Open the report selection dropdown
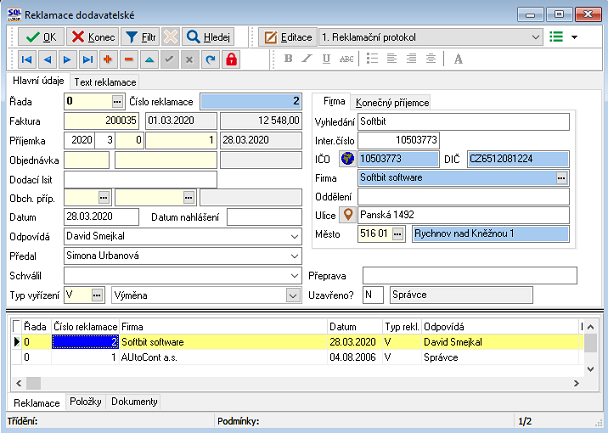Viewport: 608px width, 433px height. click(535, 37)
